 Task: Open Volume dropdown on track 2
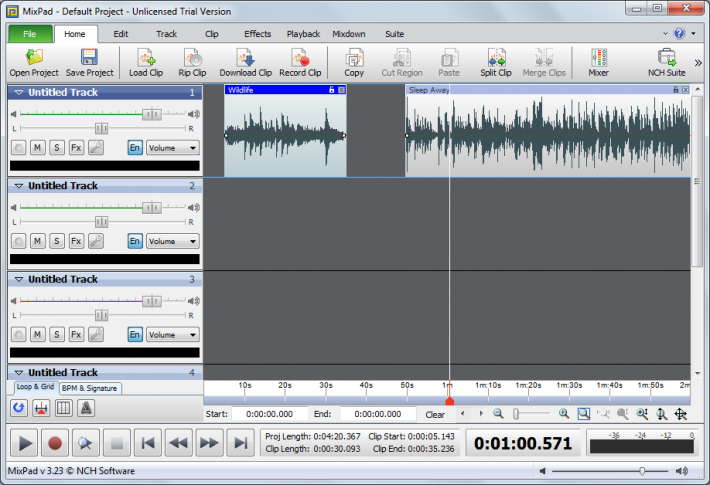tap(173, 241)
